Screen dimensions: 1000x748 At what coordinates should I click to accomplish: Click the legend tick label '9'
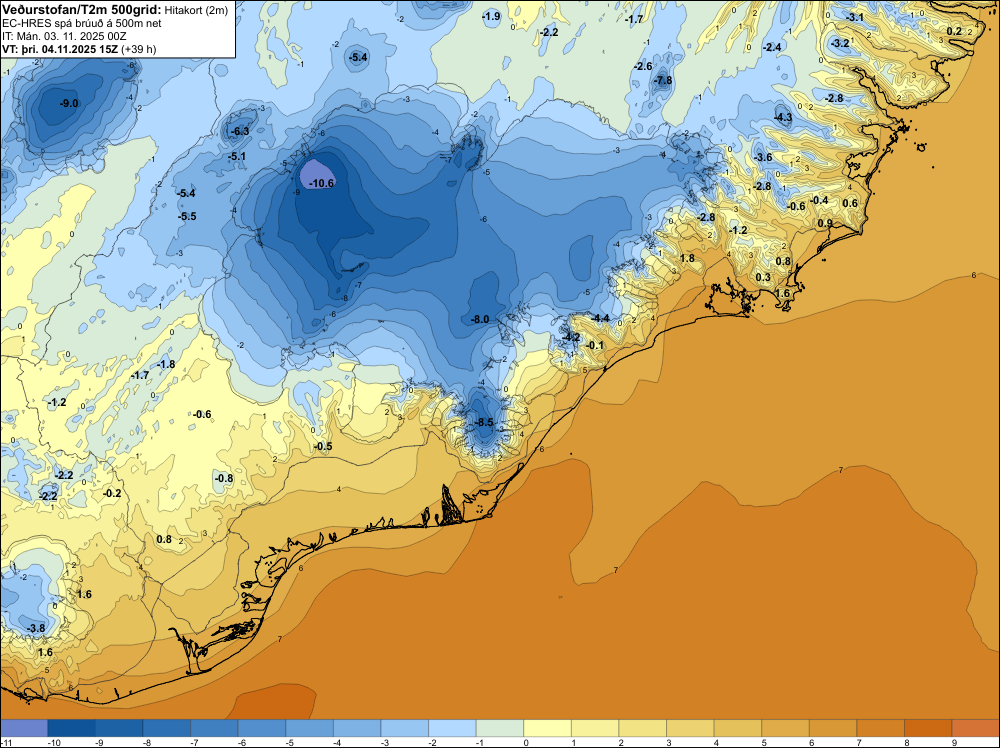[954, 742]
